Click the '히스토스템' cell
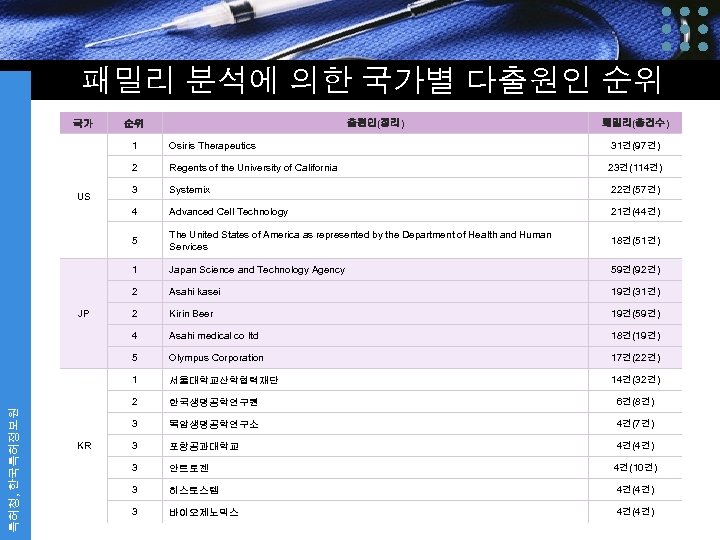This screenshot has width=720, height=540. click(x=375, y=490)
